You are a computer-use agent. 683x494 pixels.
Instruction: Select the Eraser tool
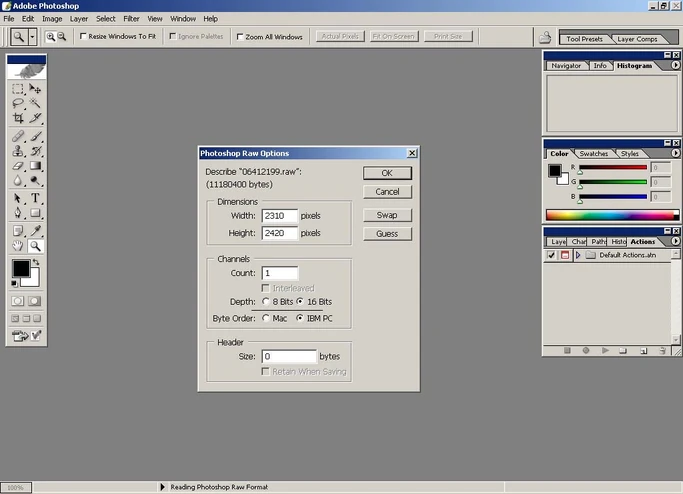[x=18, y=167]
